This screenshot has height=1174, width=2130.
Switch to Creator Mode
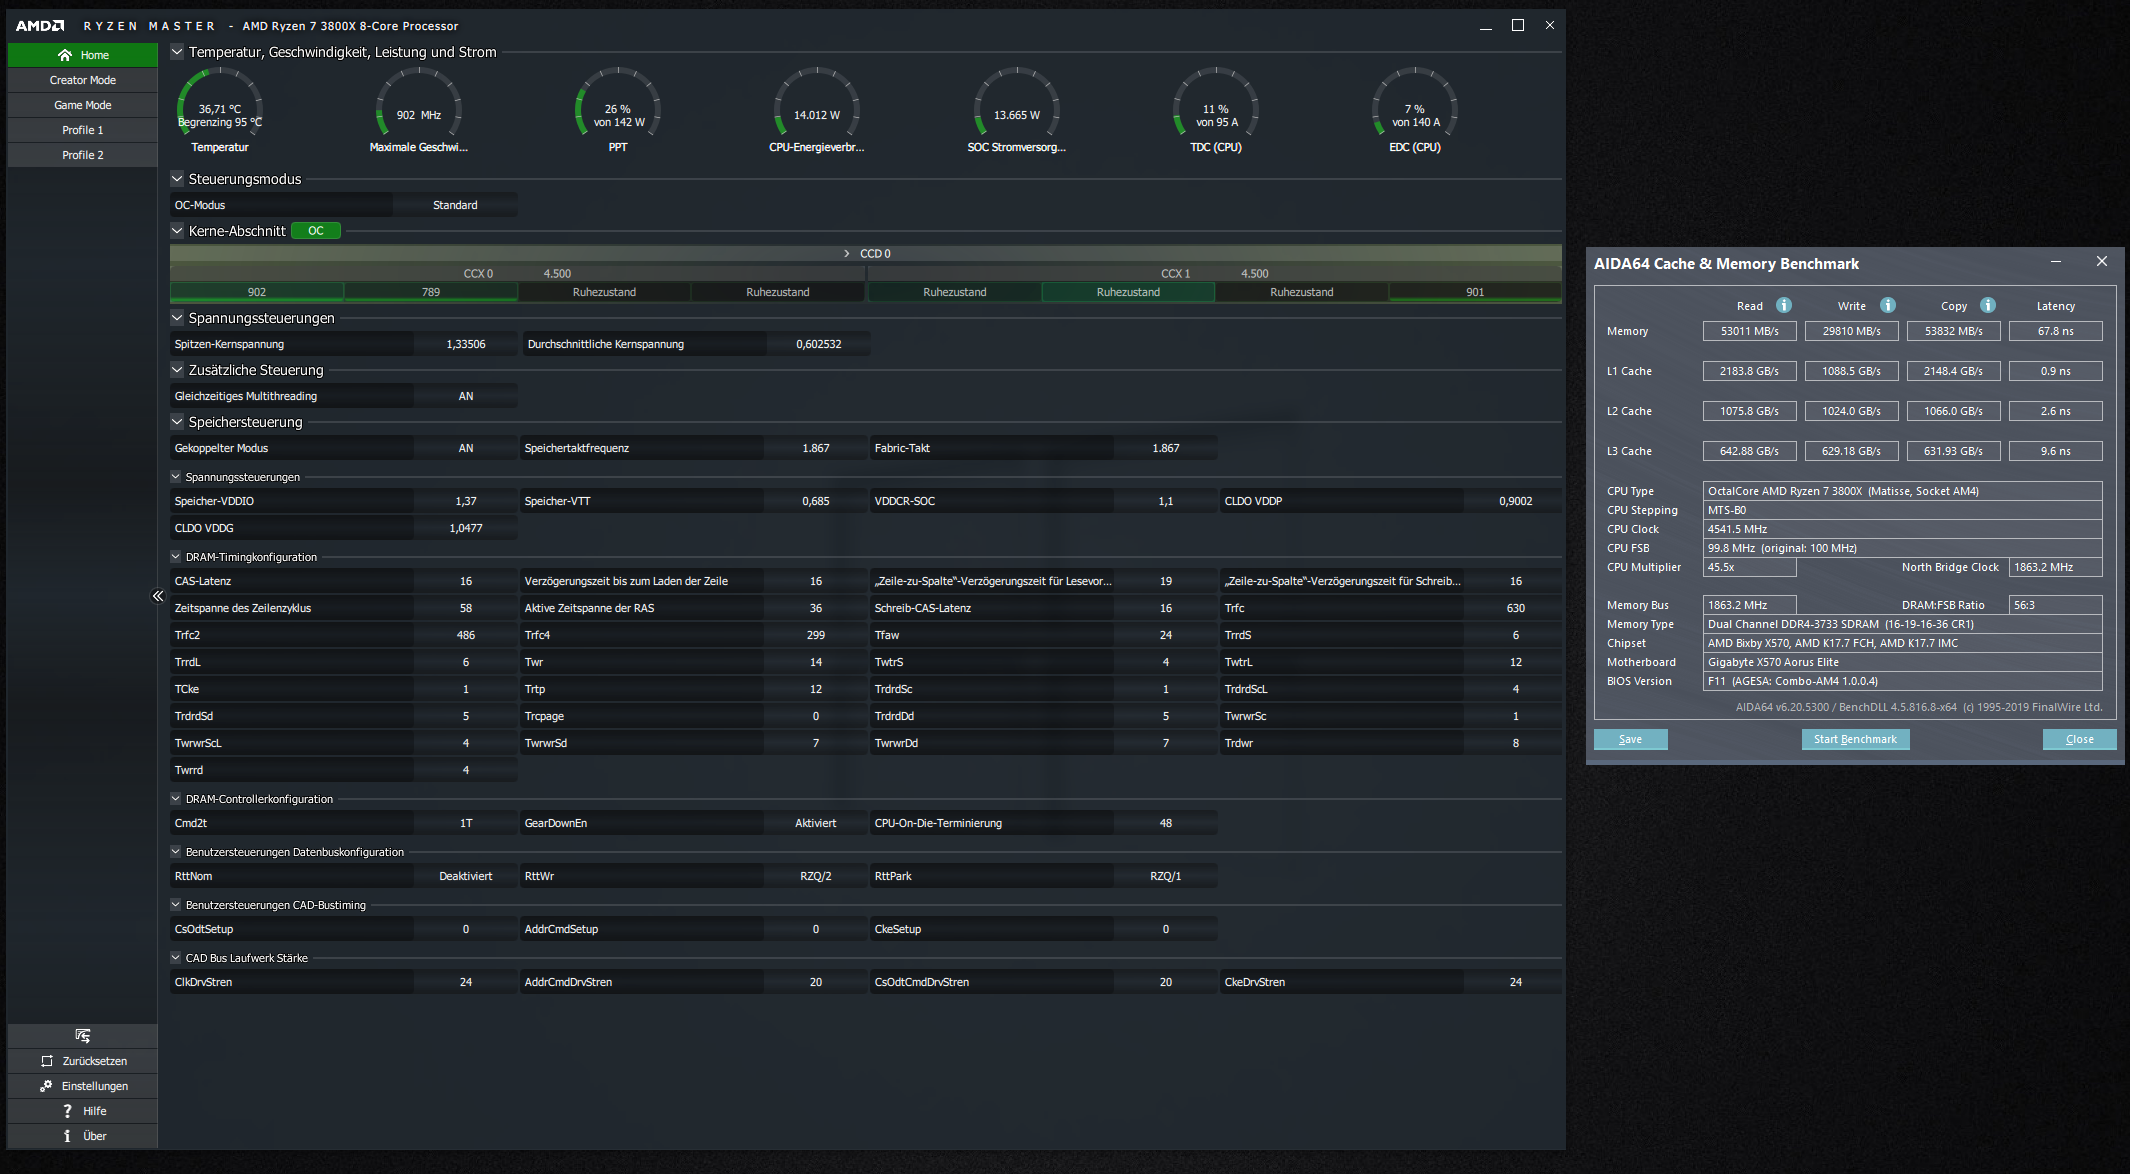[83, 80]
